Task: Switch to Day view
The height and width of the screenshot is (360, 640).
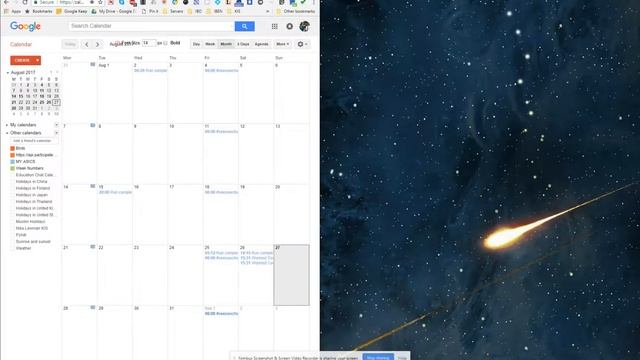Action: coord(196,44)
